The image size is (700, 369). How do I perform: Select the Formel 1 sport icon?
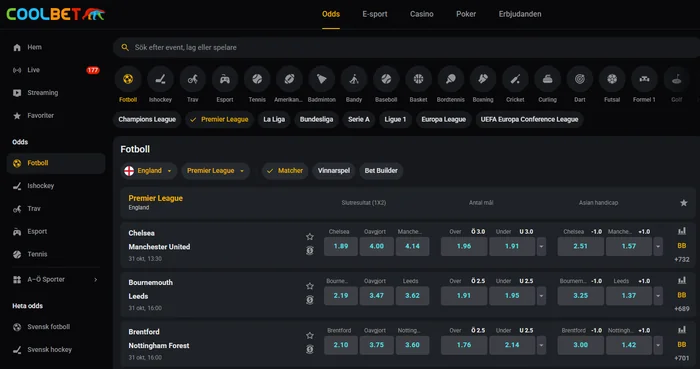coord(644,79)
